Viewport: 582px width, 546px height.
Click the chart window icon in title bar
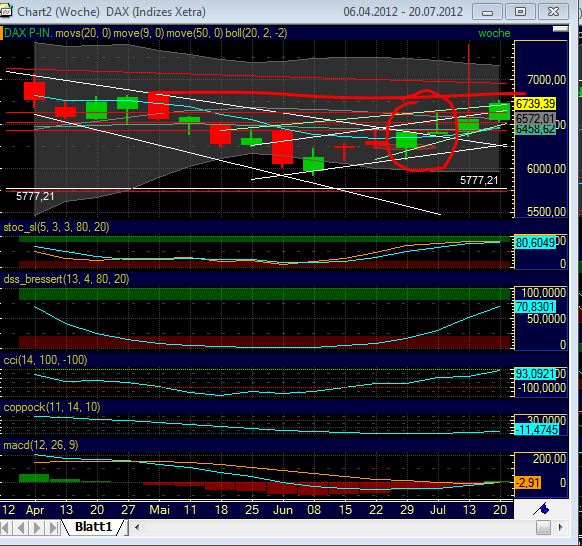tap(6, 11)
